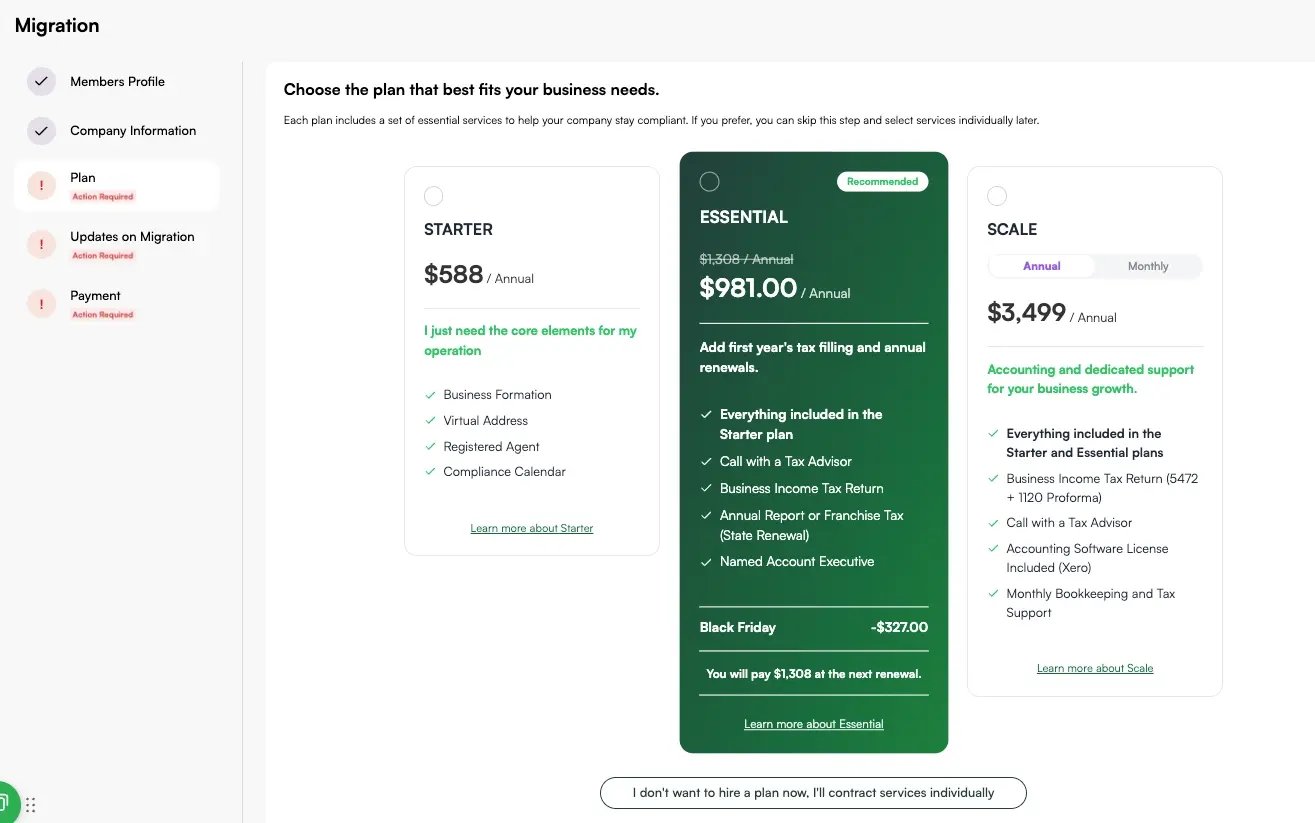Open the Learn more about Essential link
The width and height of the screenshot is (1315, 823).
813,724
